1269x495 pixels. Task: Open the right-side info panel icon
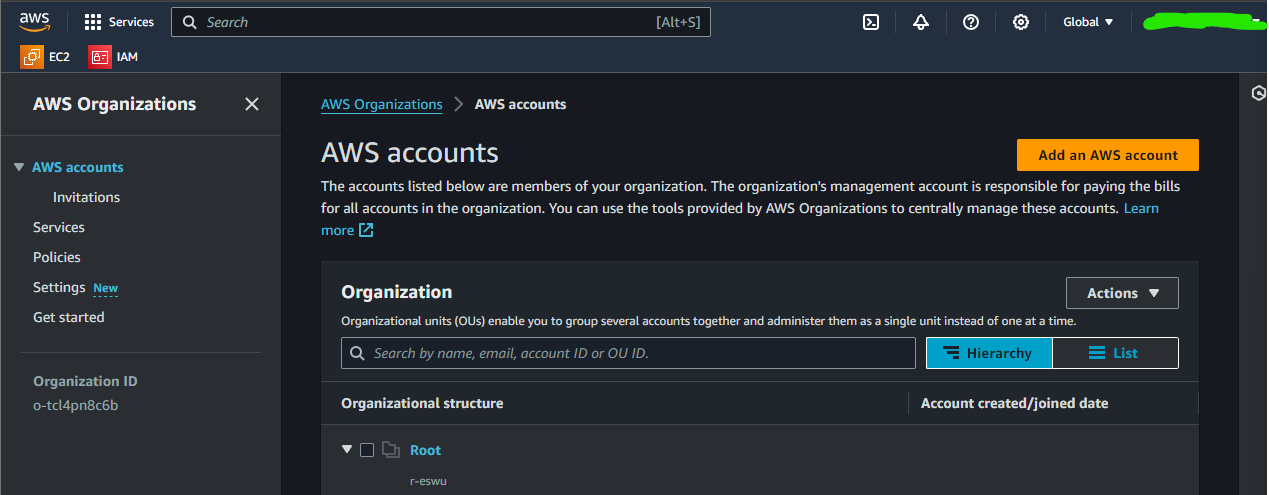click(1259, 93)
